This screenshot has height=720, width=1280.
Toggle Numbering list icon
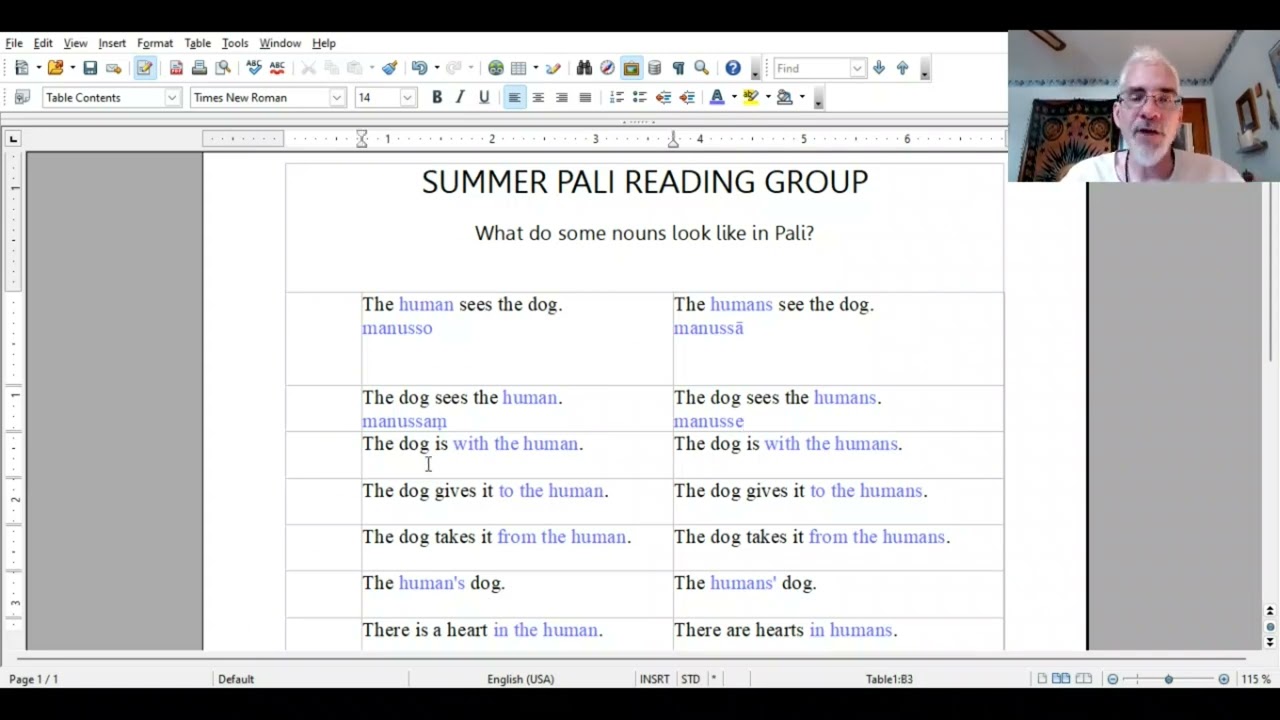click(616, 97)
